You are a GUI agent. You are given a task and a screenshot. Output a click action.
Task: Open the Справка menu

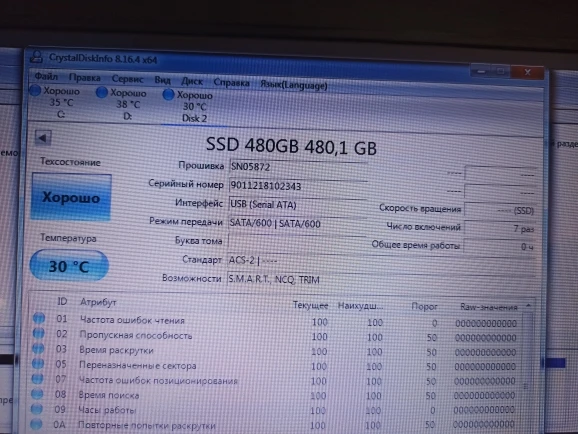coord(231,83)
